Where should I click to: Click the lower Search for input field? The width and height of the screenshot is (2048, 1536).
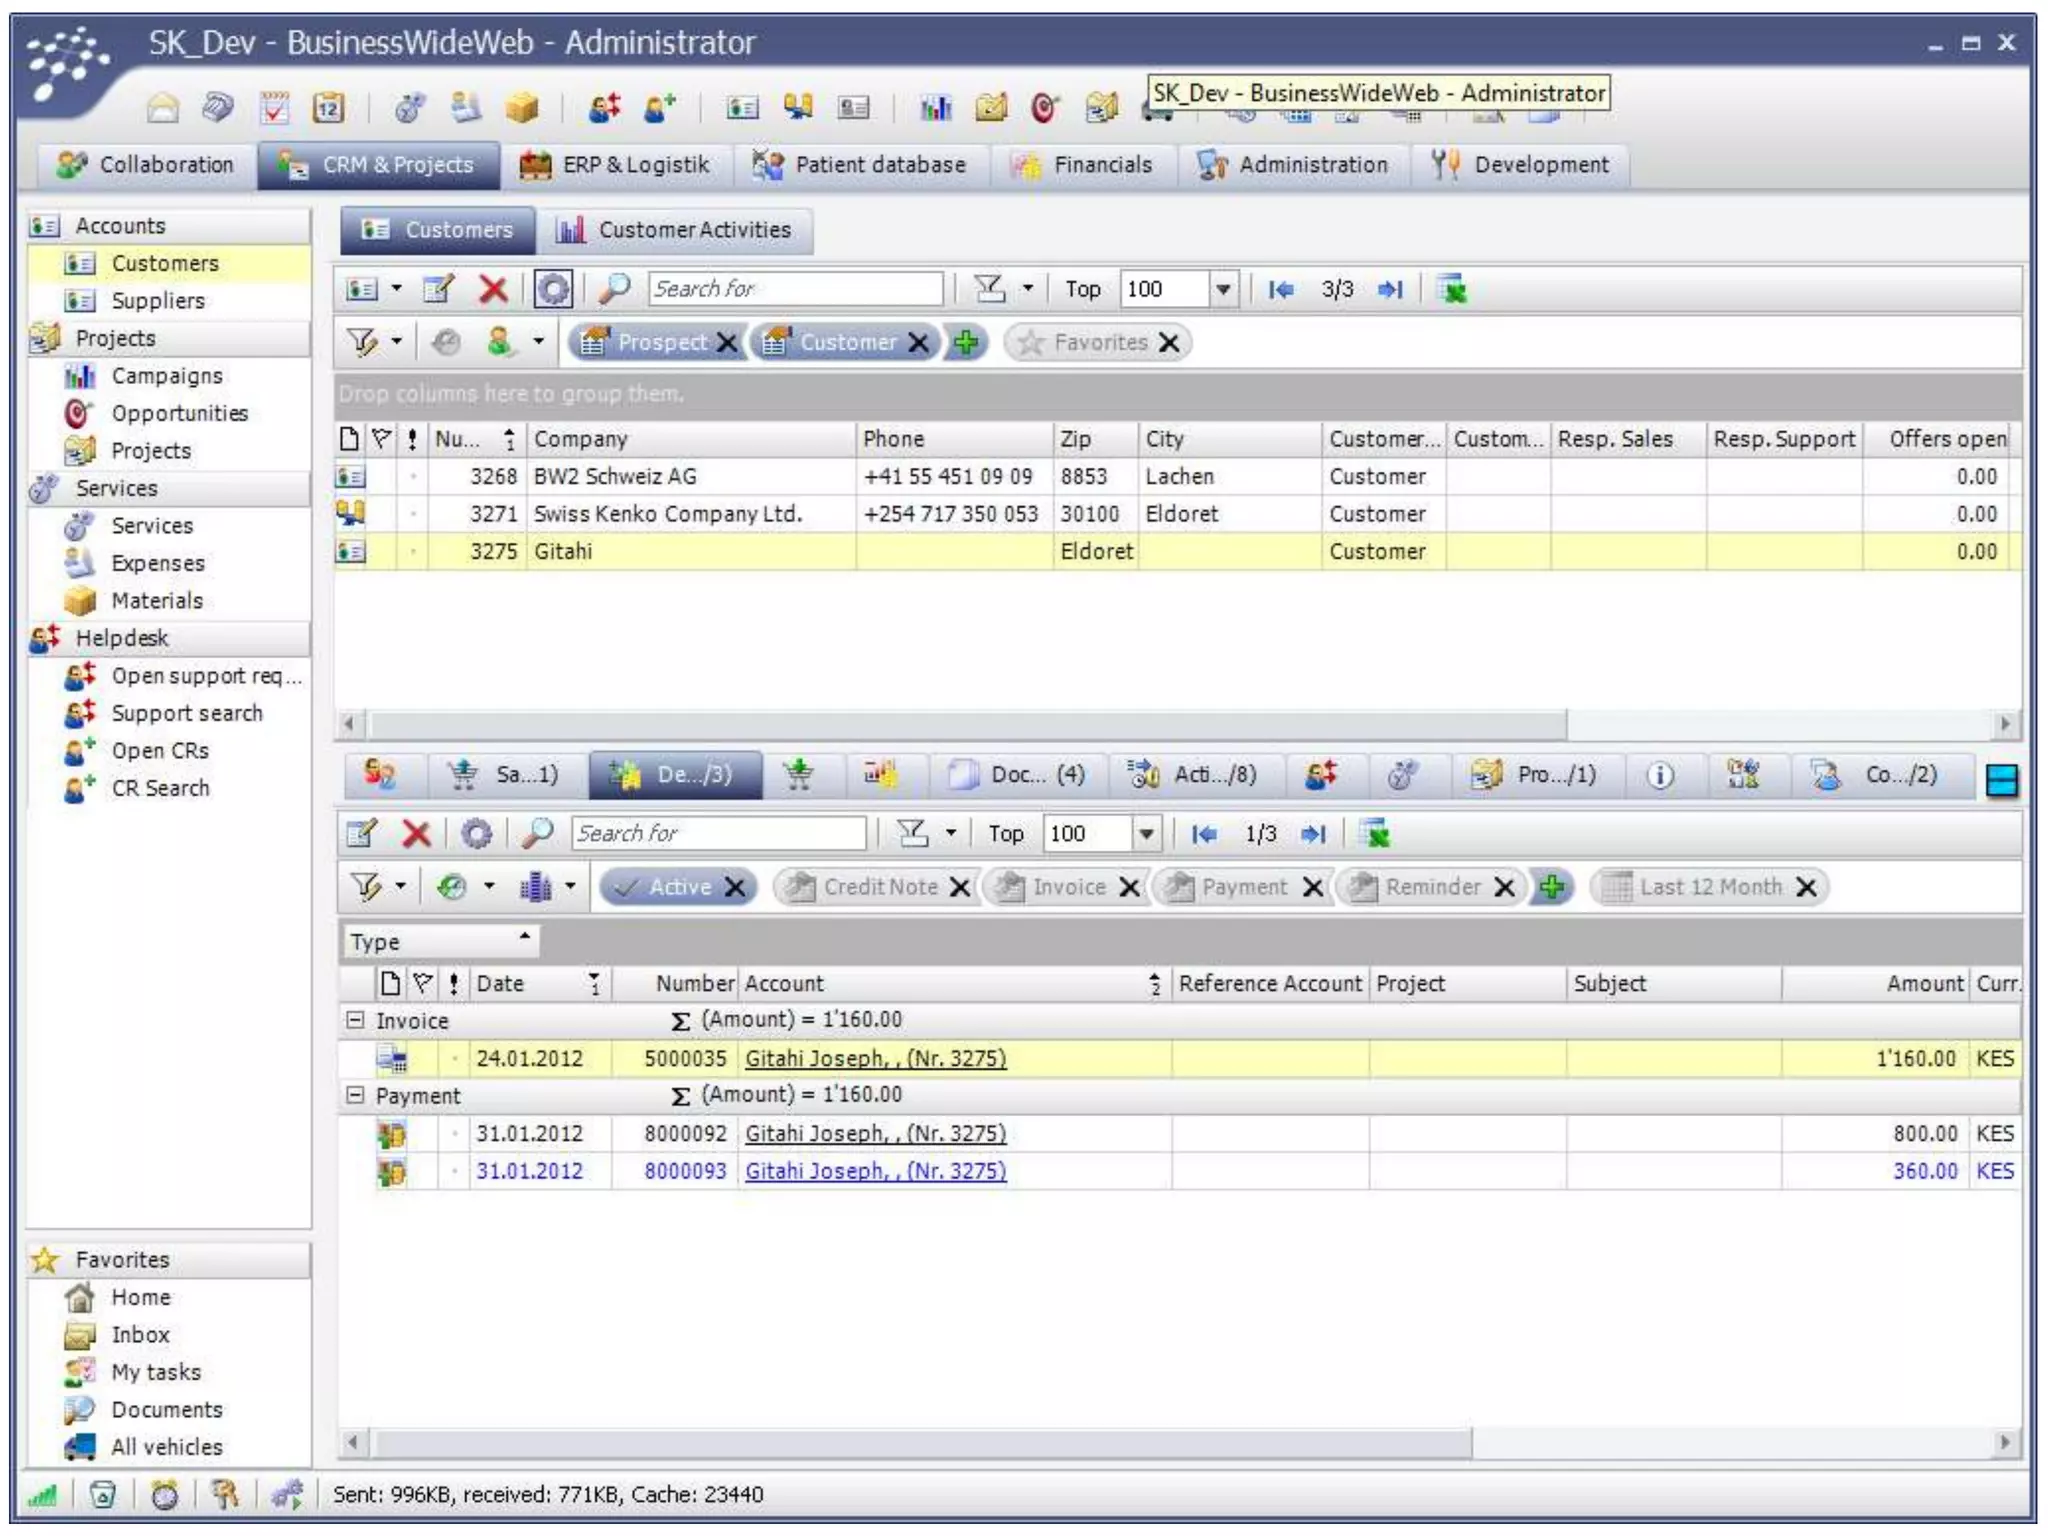718,833
